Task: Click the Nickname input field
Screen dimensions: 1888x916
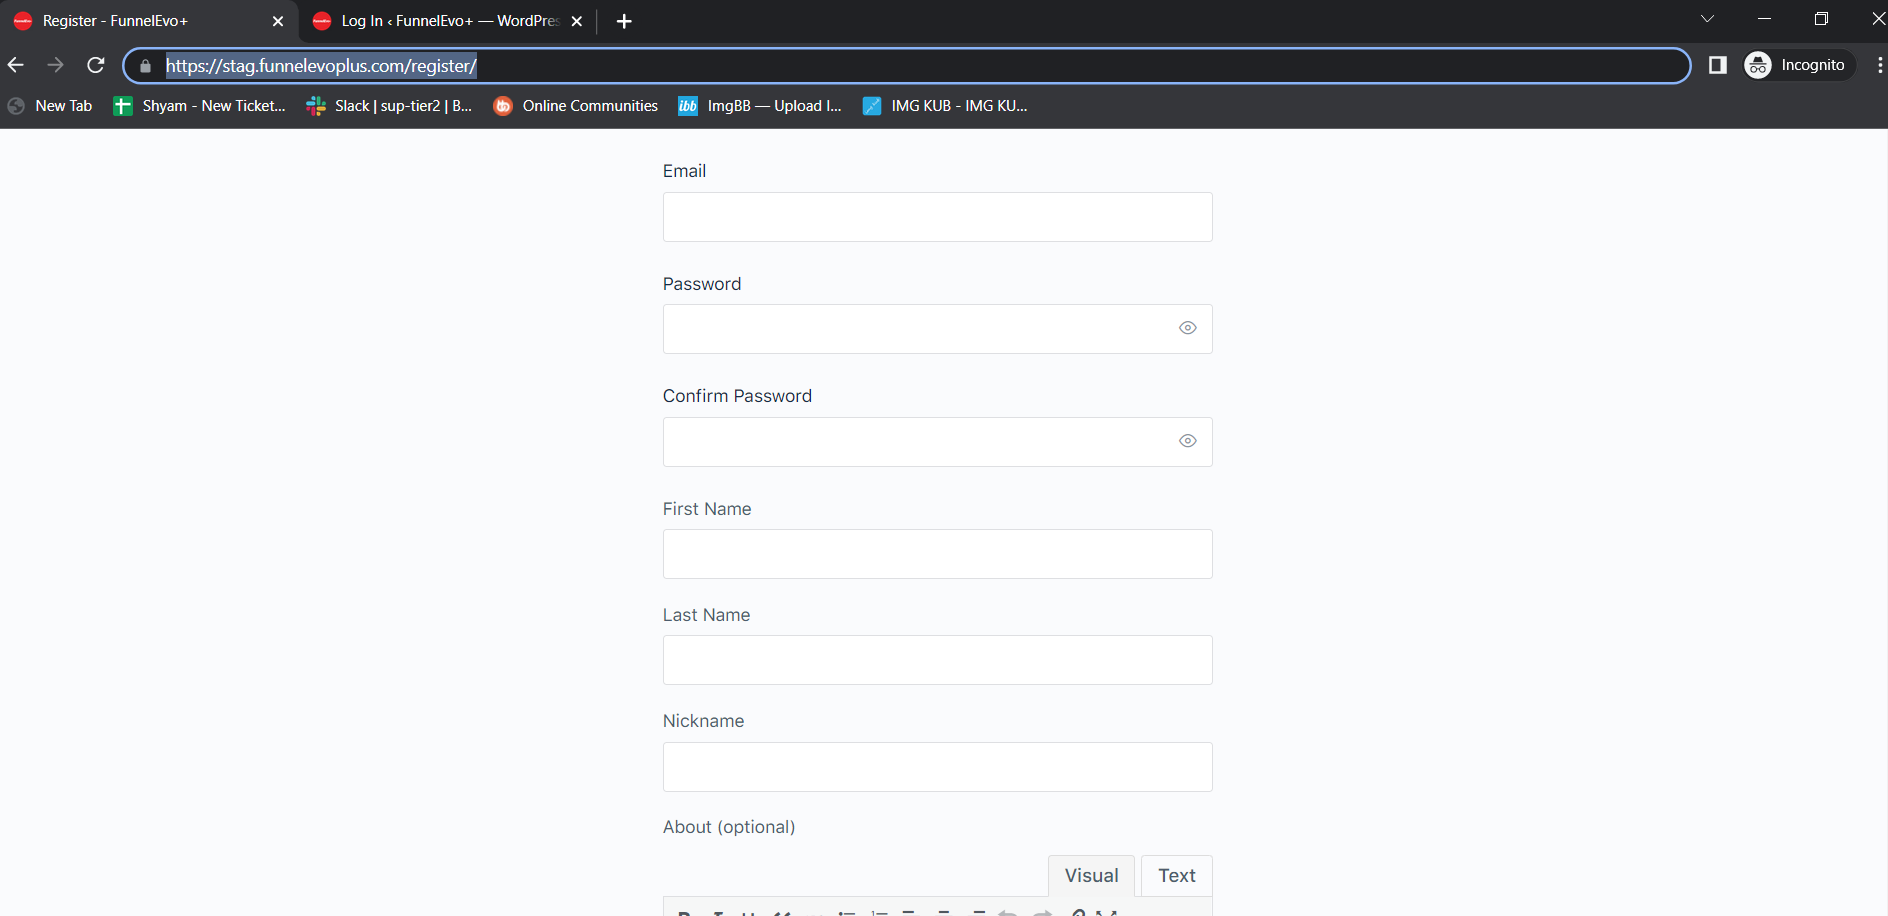Action: click(x=937, y=767)
